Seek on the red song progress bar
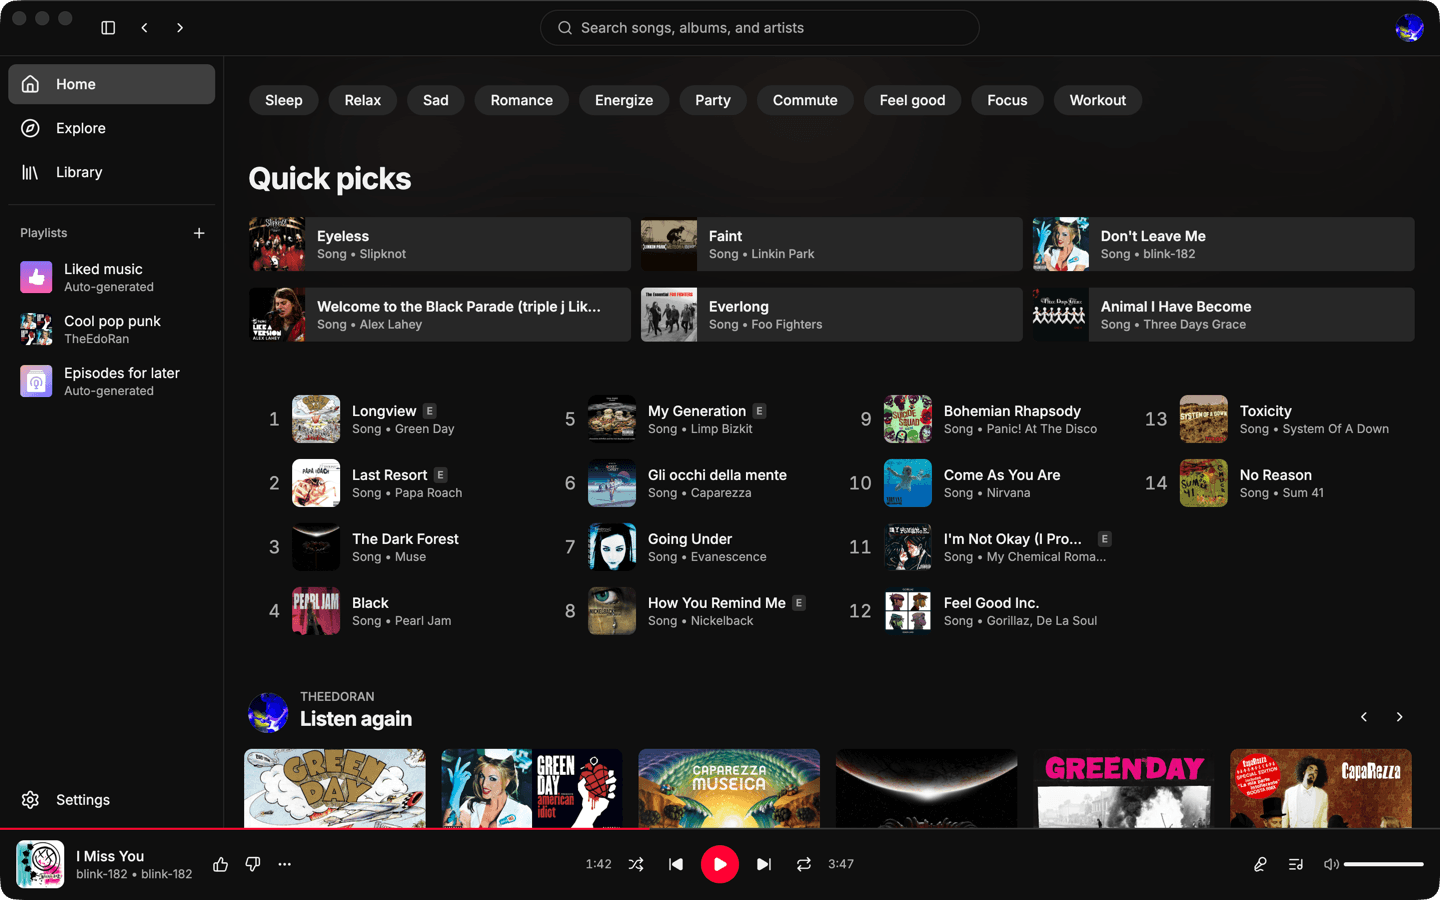 [x=720, y=828]
